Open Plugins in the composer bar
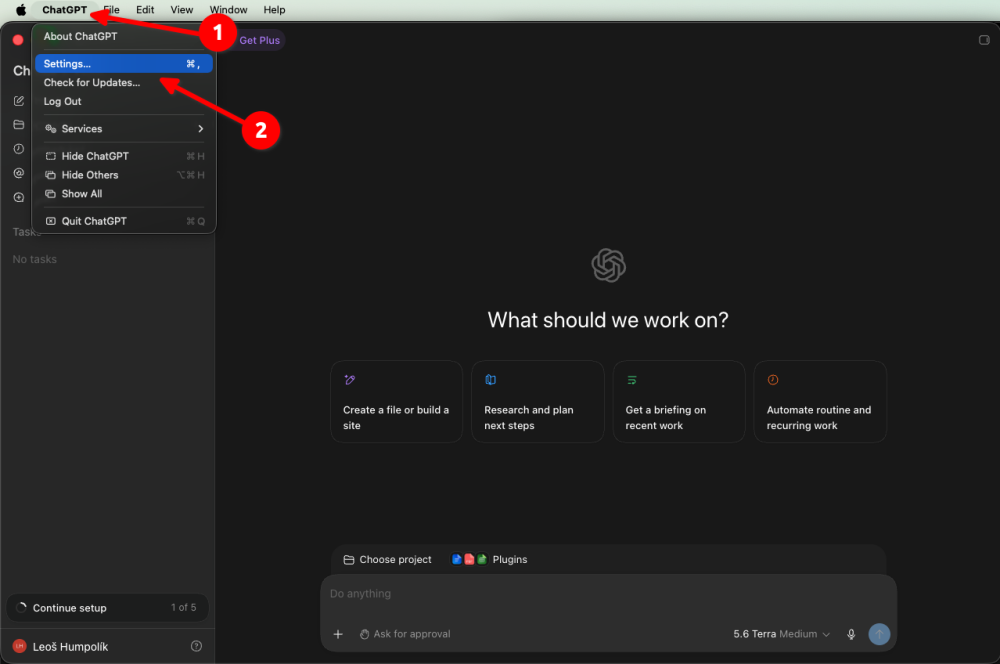The height and width of the screenshot is (664, 1000). (x=490, y=559)
